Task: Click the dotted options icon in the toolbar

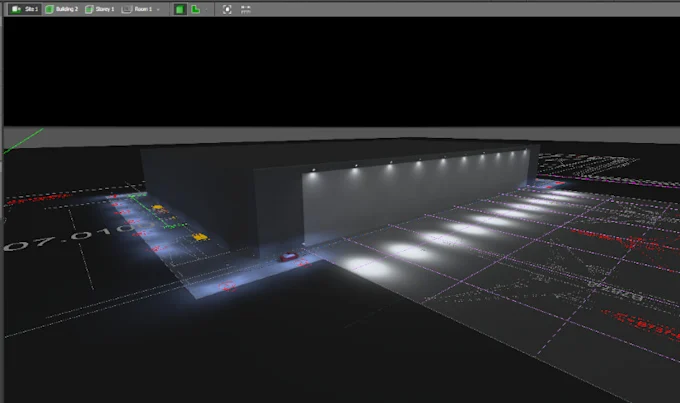Action: point(246,9)
